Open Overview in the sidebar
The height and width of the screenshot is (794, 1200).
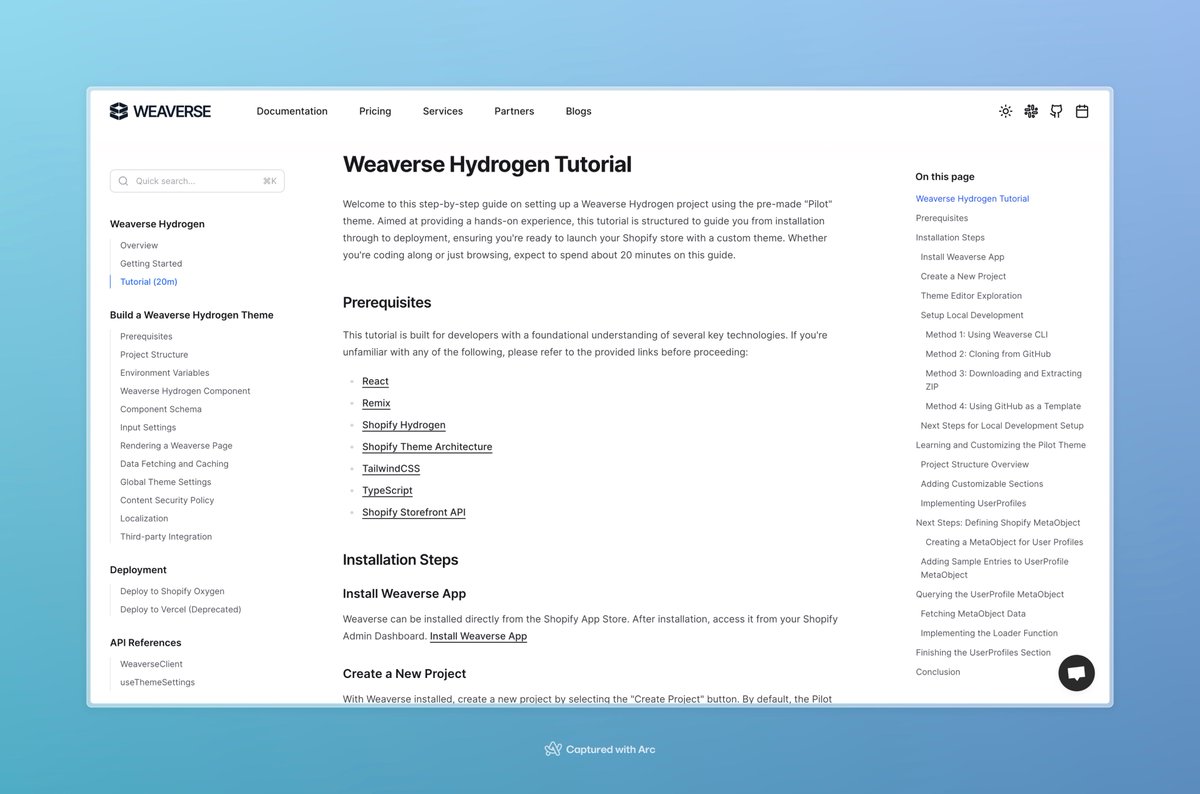(139, 245)
